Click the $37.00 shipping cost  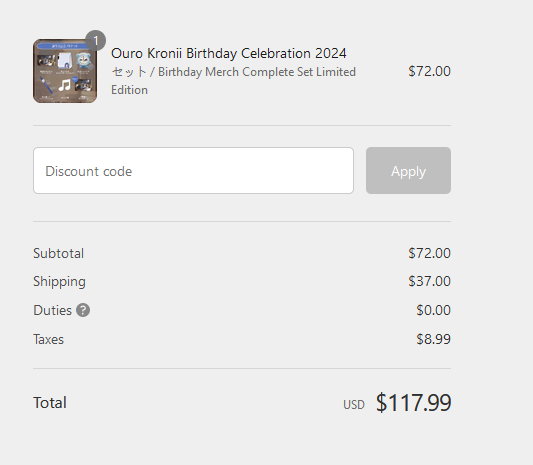[x=429, y=281]
